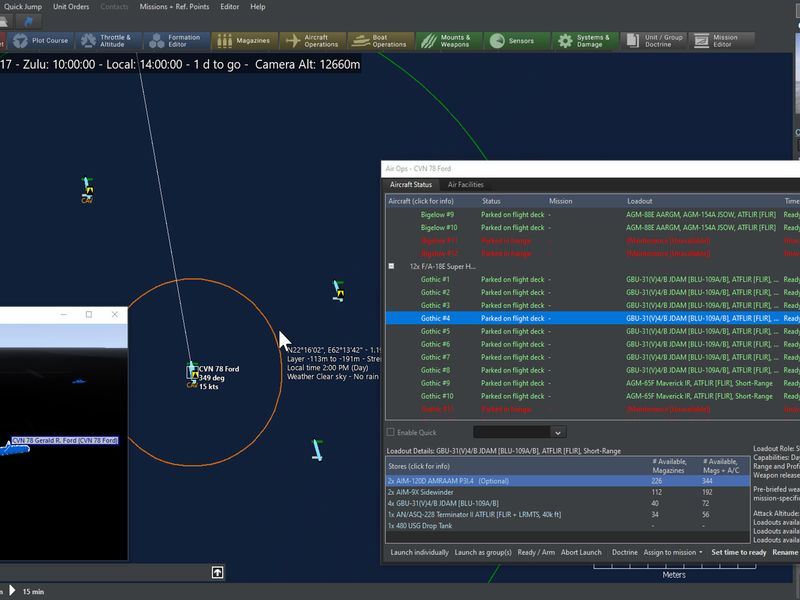Open the Boat Operations panel

[x=381, y=41]
